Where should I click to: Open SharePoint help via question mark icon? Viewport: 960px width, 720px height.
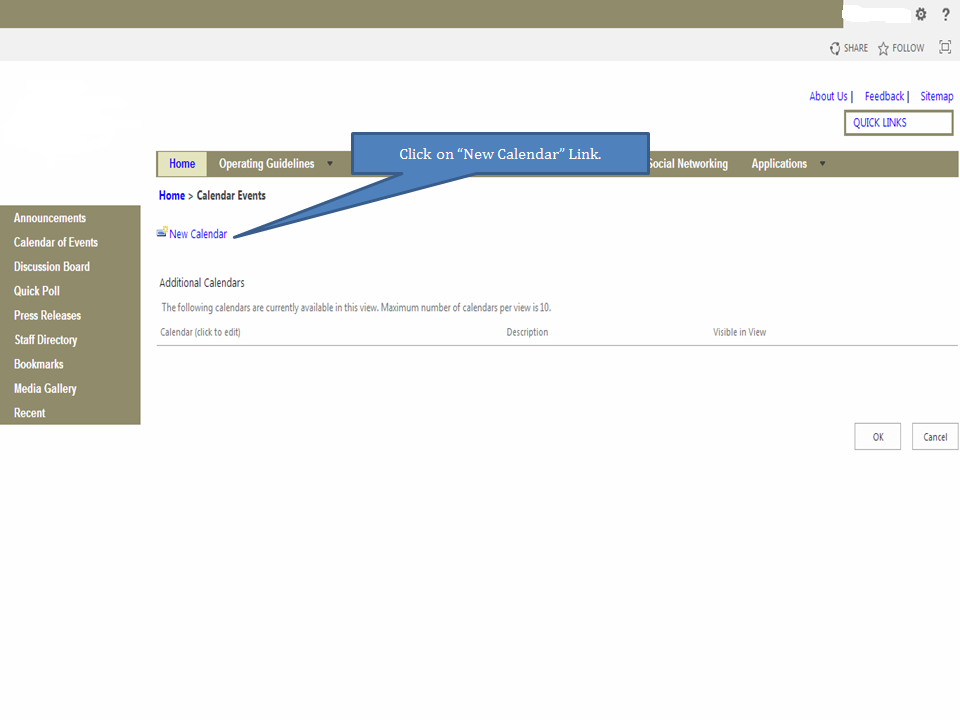[945, 14]
